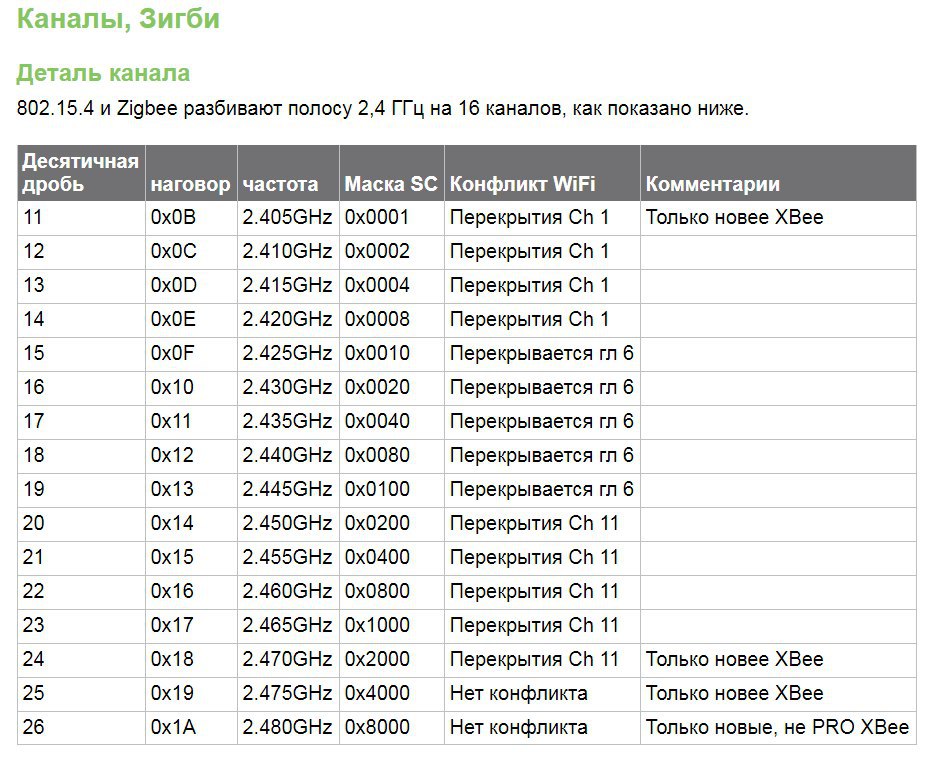
Task: Select the "Комментарии" column header
Action: click(x=712, y=184)
